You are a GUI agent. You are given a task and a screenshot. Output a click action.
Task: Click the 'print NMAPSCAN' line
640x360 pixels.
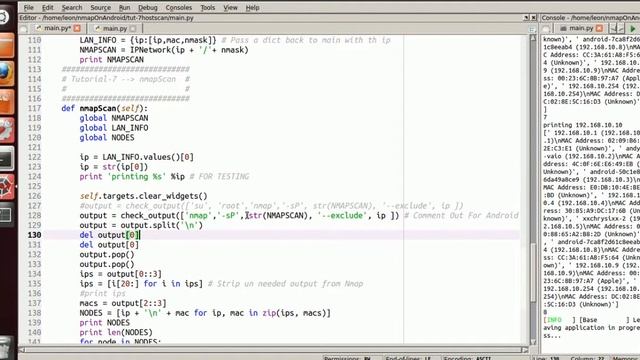point(111,60)
